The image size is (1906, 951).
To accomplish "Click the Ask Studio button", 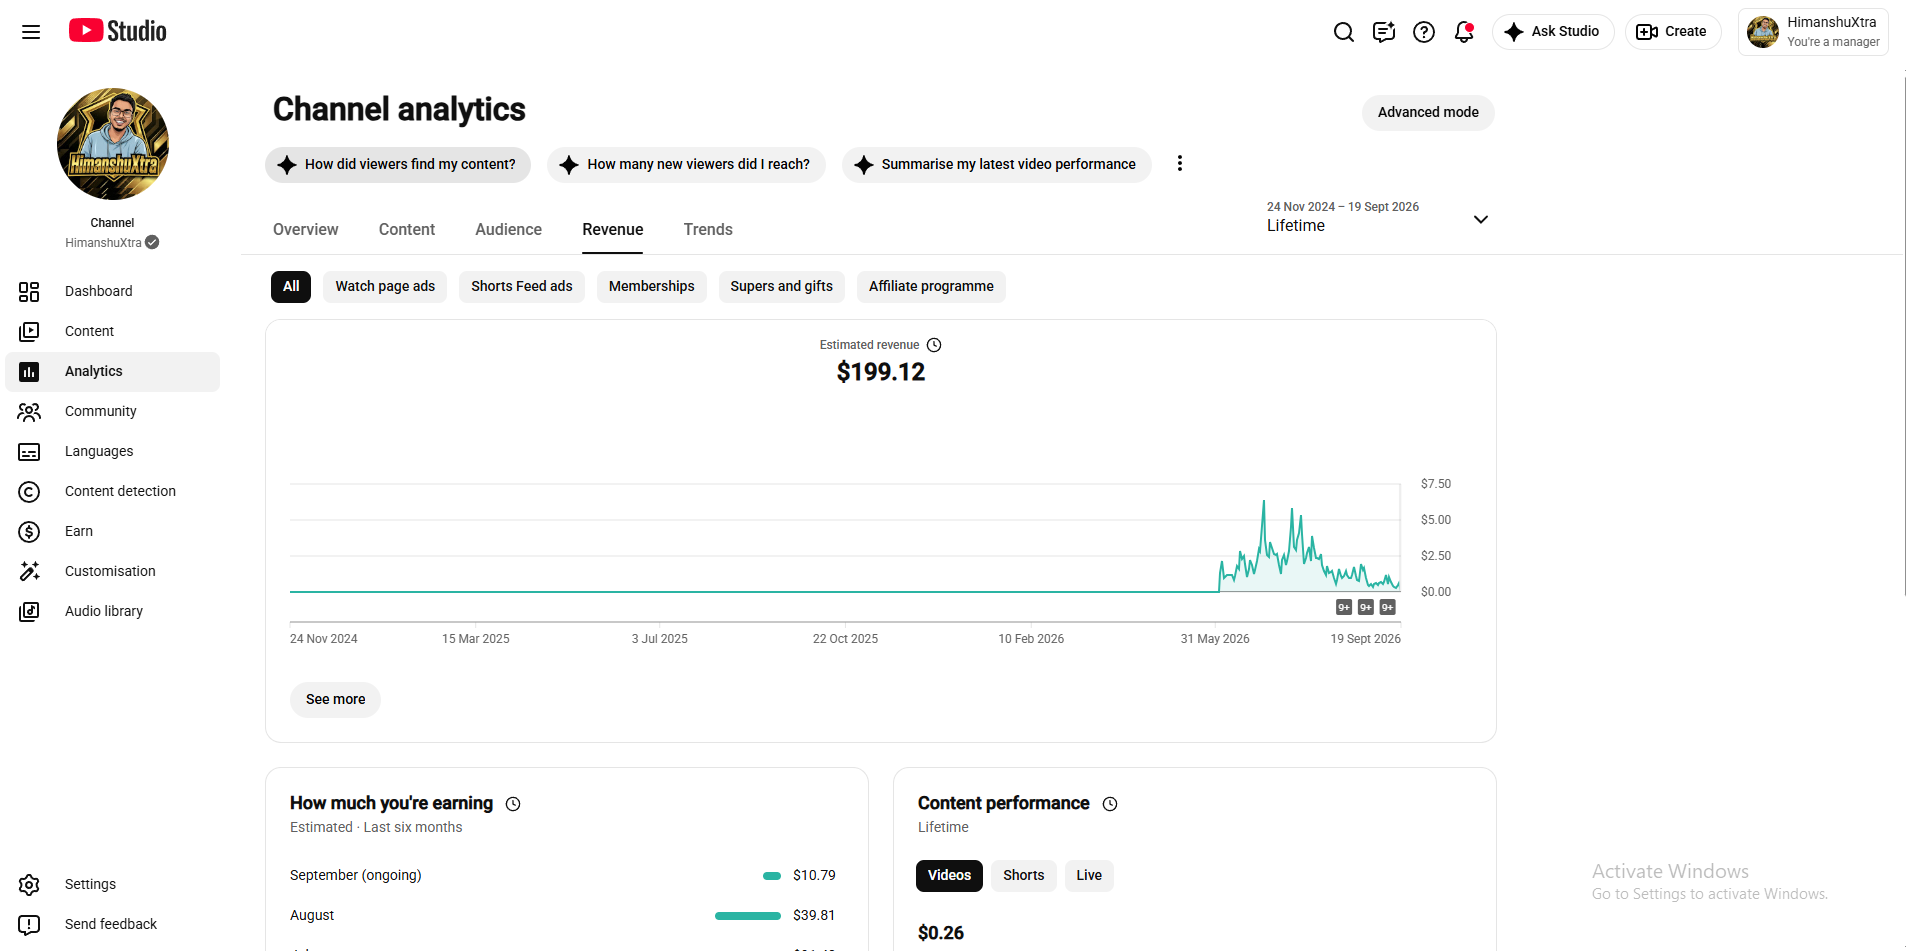I will pyautogui.click(x=1553, y=32).
